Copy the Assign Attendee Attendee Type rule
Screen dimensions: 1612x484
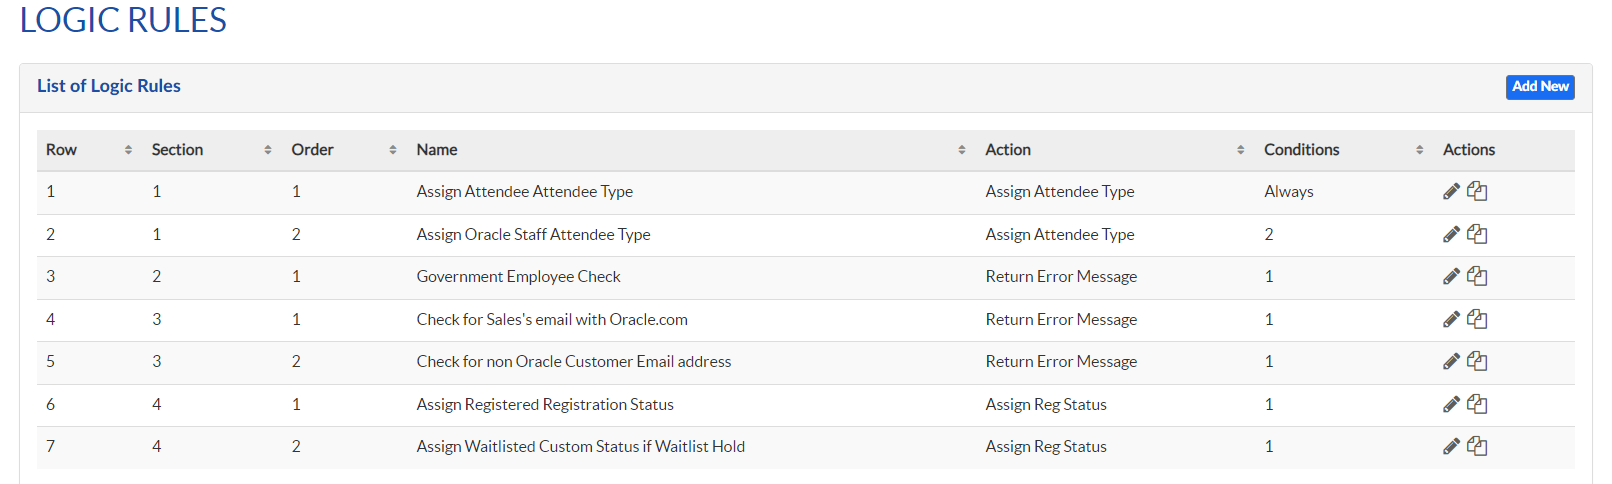tap(1477, 191)
